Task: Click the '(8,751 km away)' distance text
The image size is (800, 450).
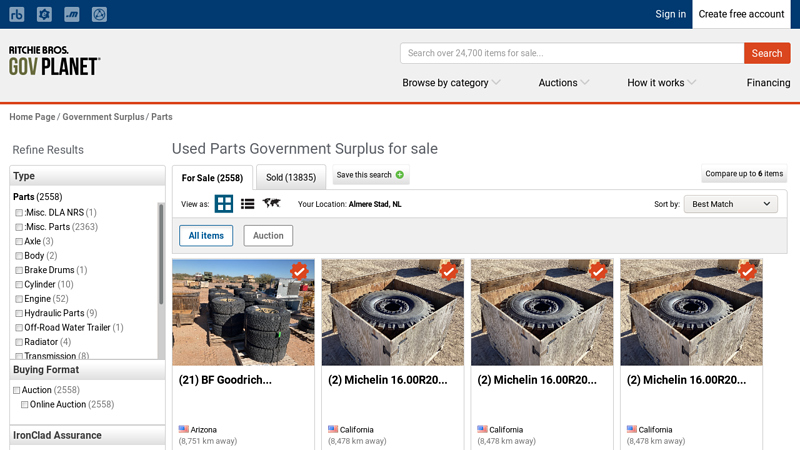Action: pos(208,441)
